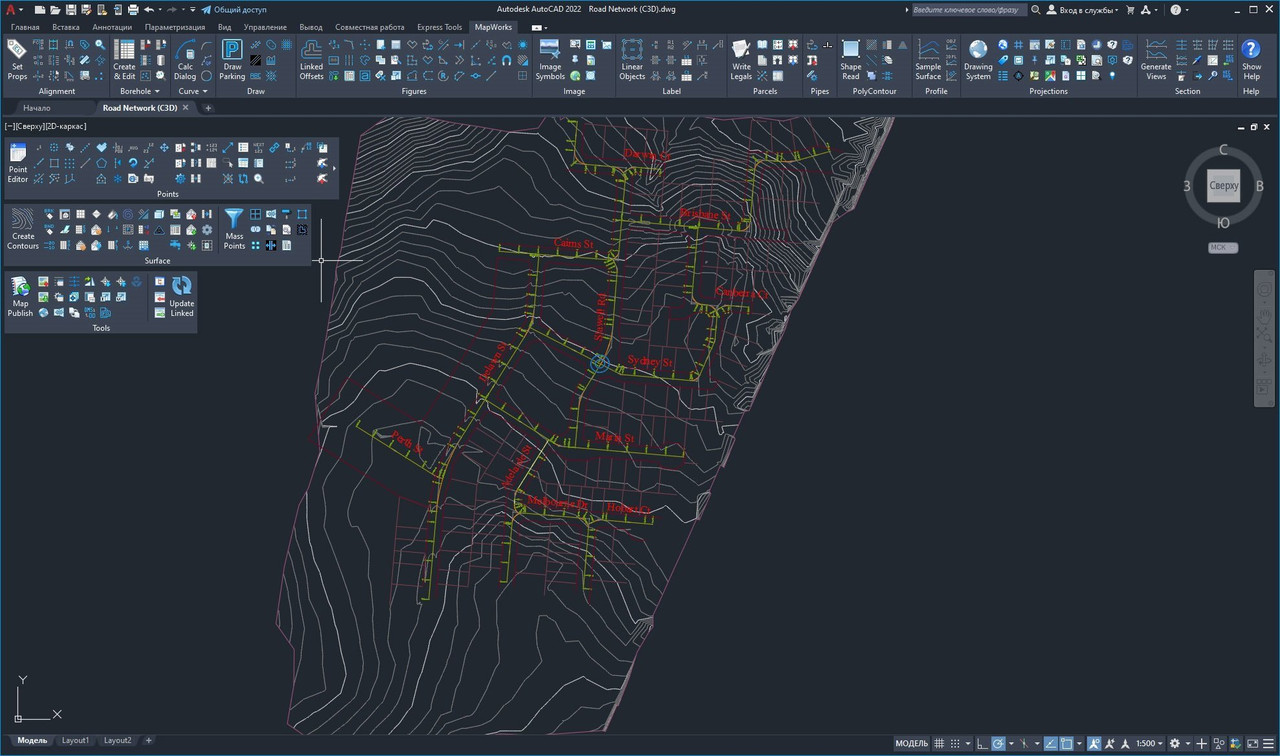Select the Draw Parking tool
The height and width of the screenshot is (756, 1280).
tap(232, 60)
